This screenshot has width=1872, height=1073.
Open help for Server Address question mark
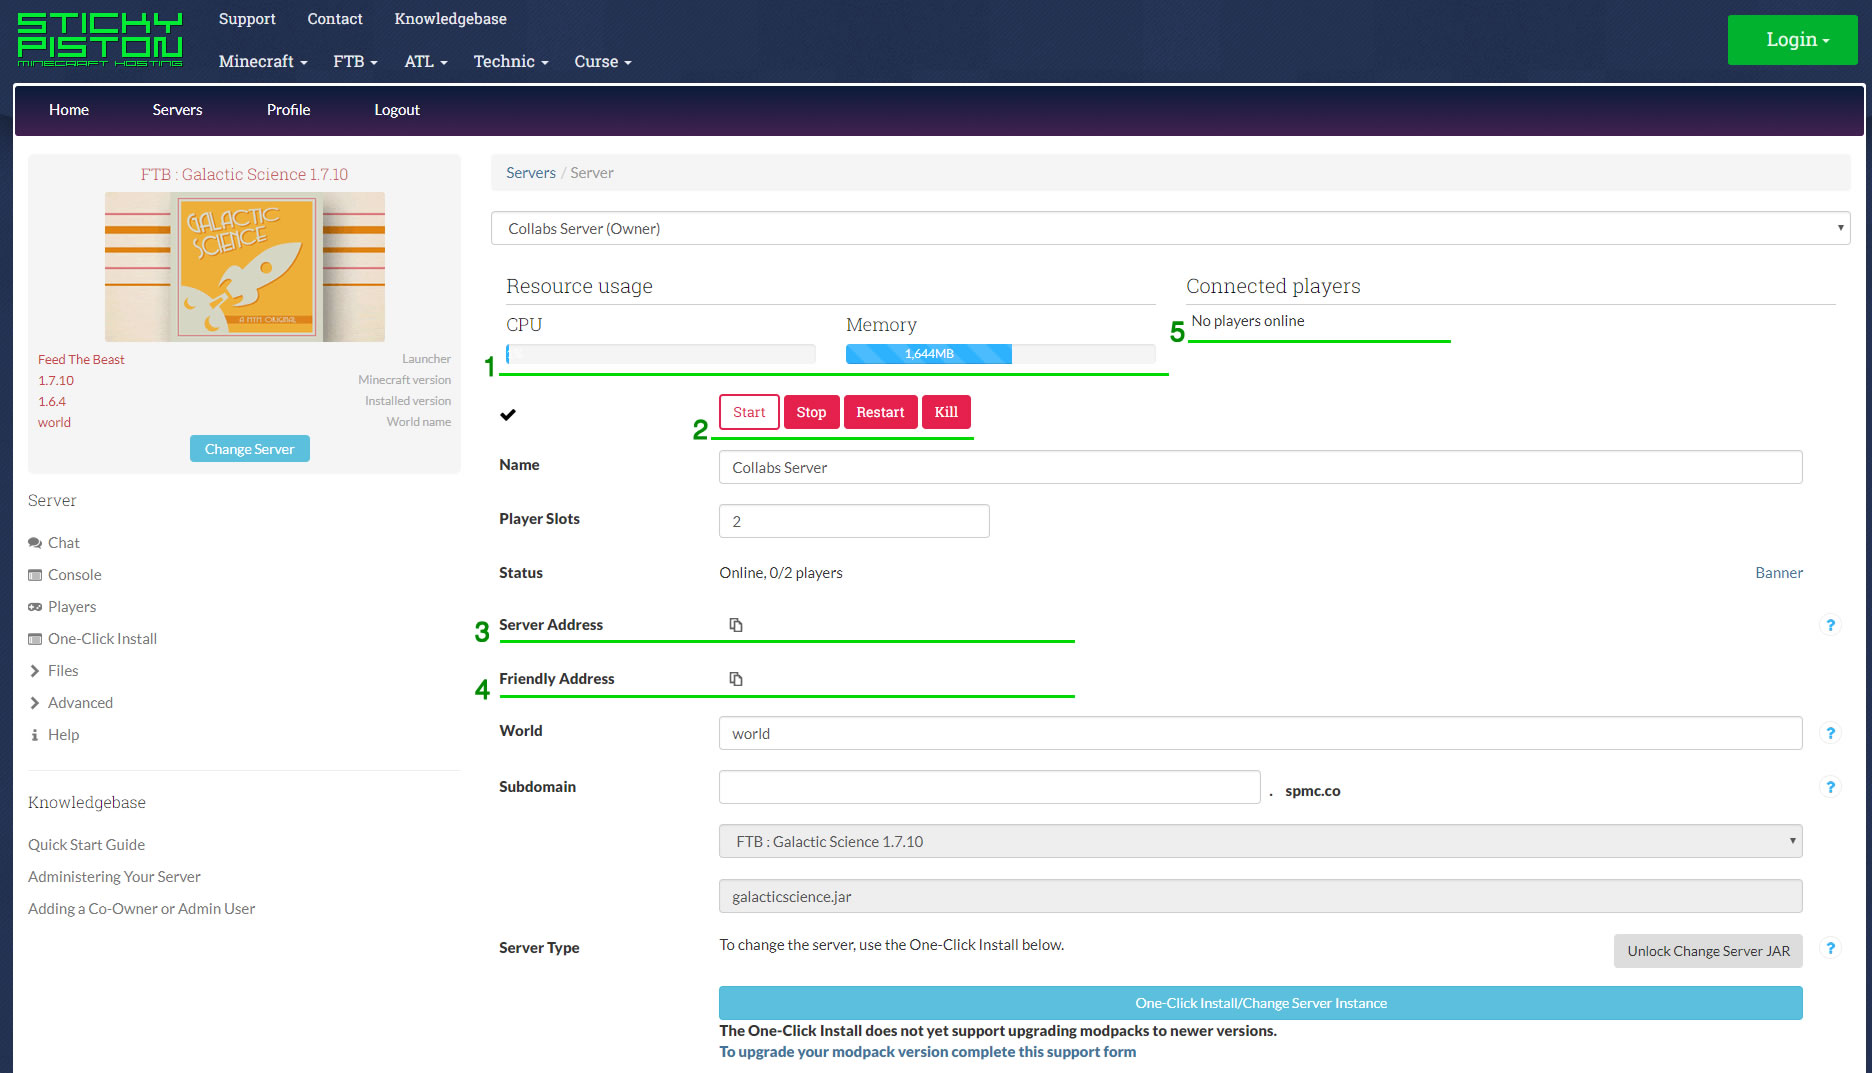(1830, 625)
